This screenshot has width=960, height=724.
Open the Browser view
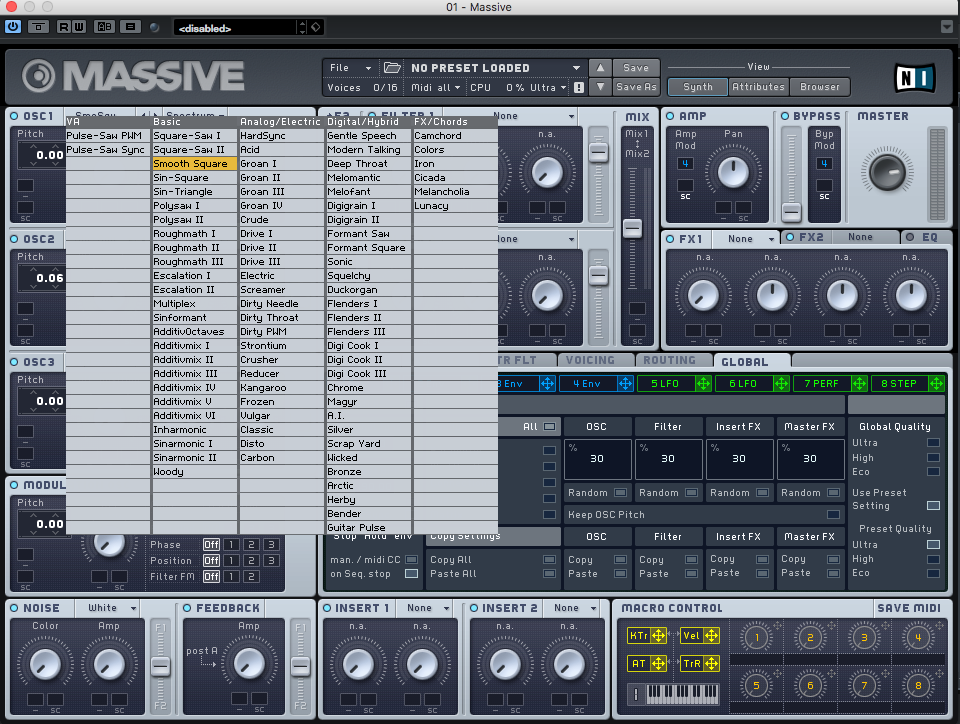click(x=820, y=87)
